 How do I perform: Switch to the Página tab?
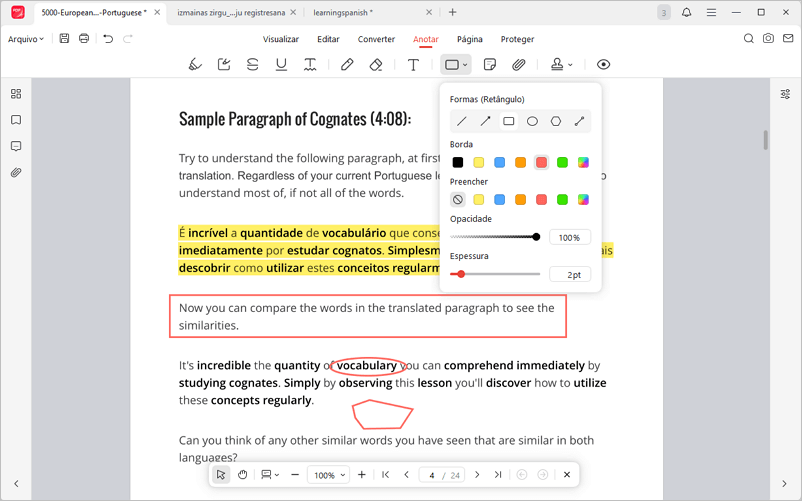(470, 39)
